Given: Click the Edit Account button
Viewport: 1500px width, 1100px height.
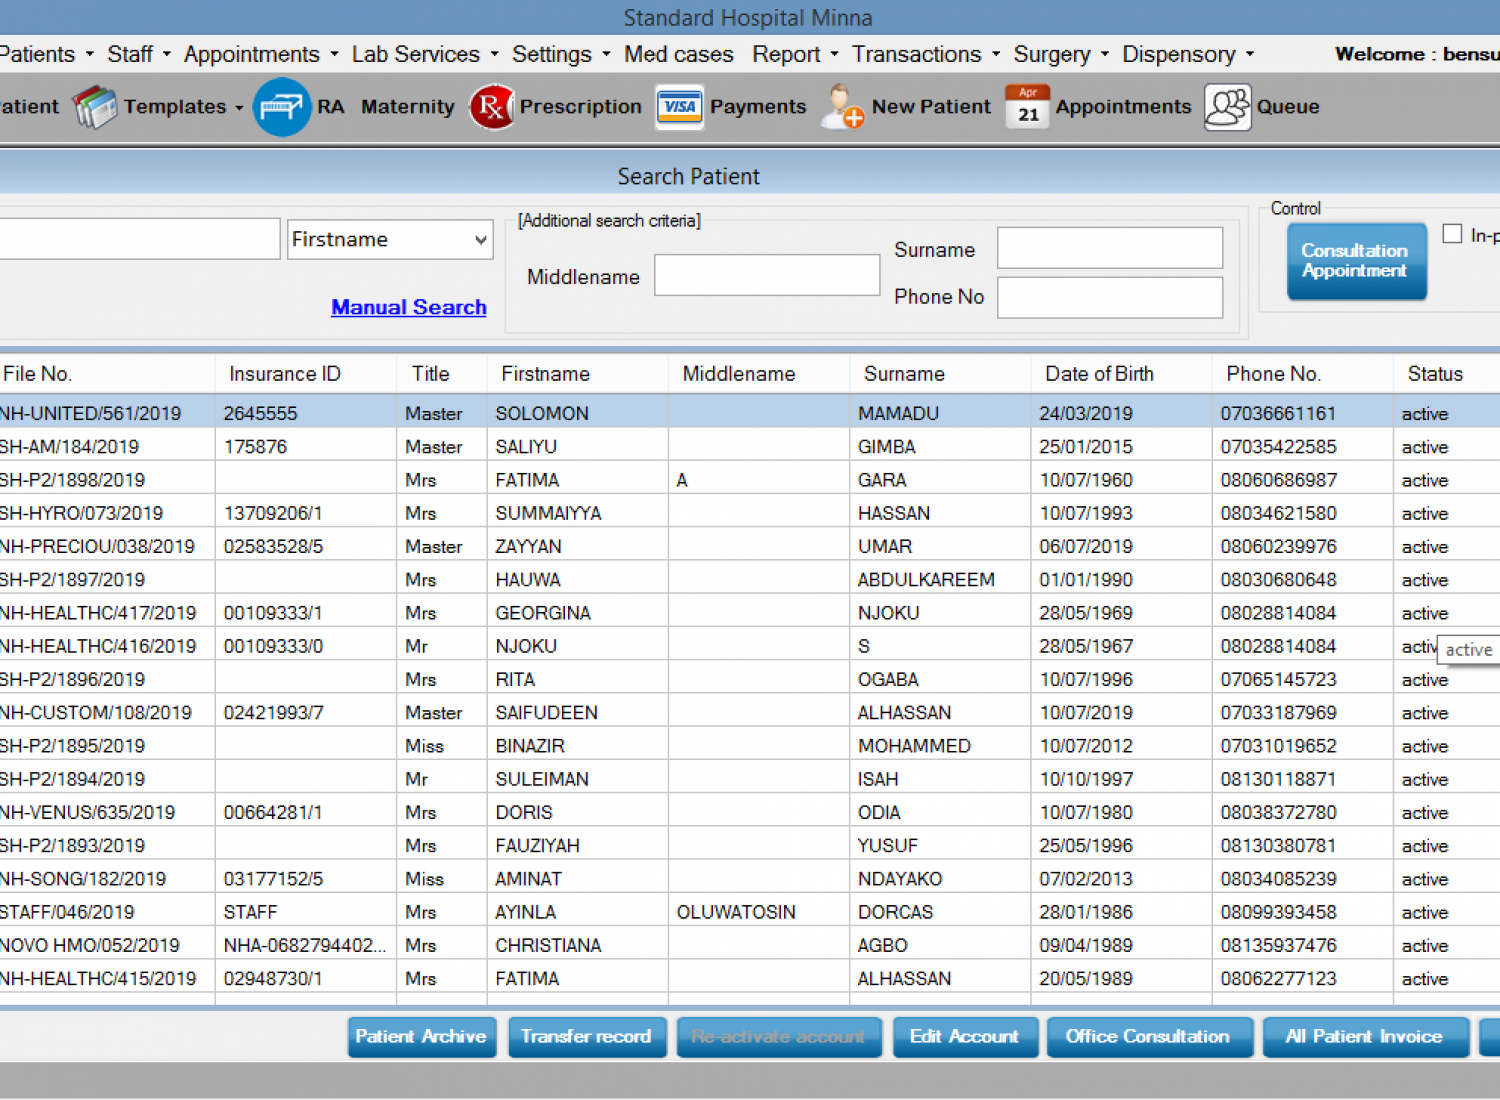Looking at the screenshot, I should coord(965,1037).
